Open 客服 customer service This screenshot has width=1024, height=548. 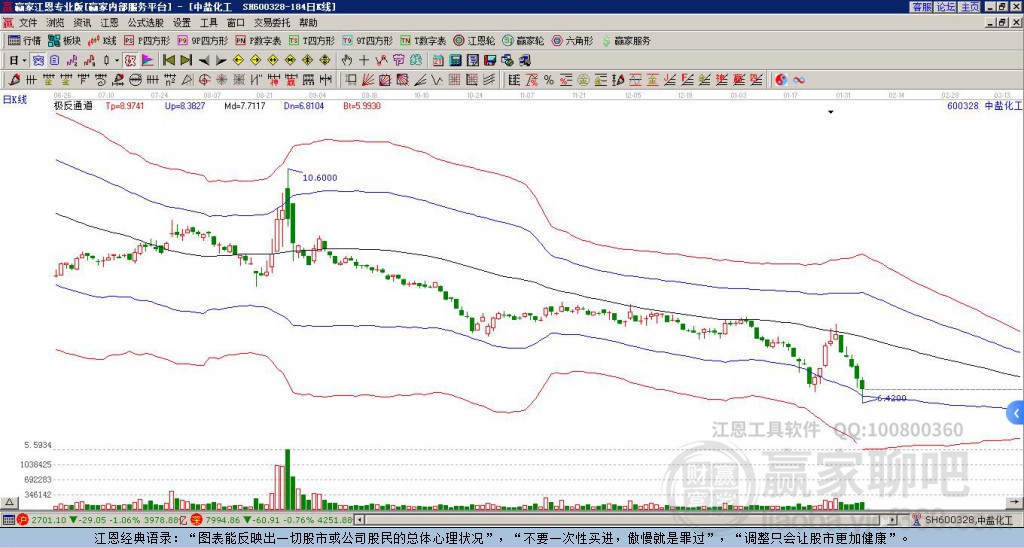point(921,7)
